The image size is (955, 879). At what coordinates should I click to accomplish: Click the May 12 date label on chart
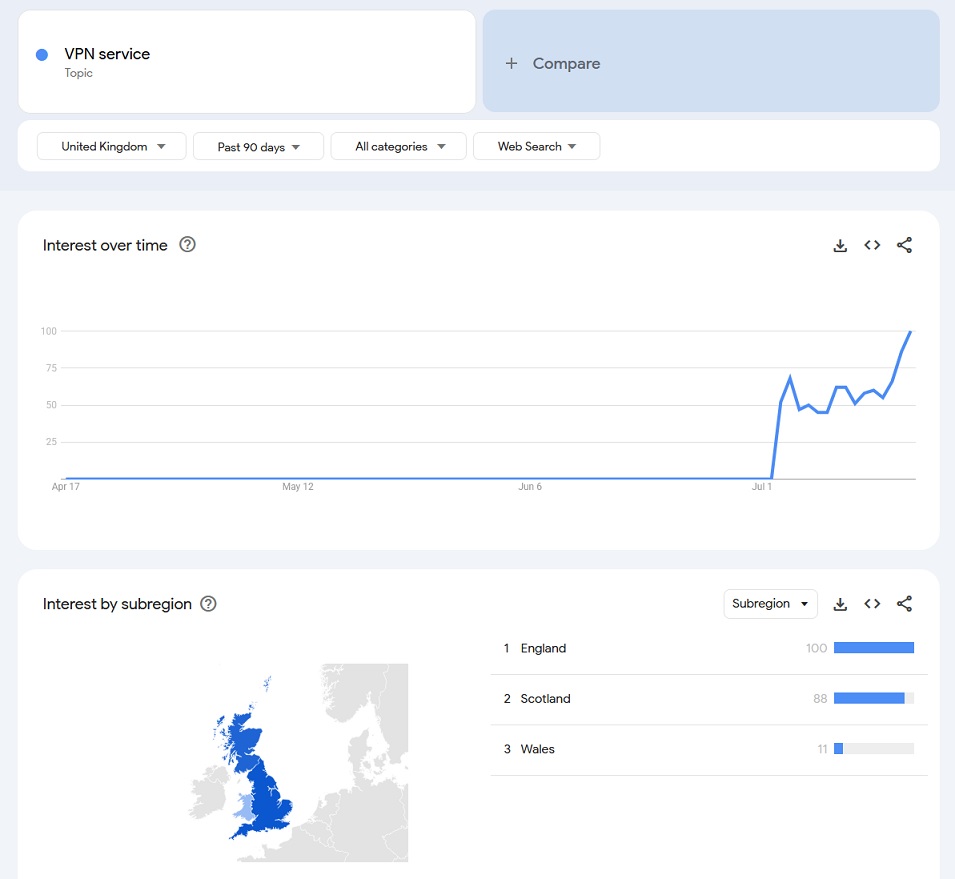298,487
